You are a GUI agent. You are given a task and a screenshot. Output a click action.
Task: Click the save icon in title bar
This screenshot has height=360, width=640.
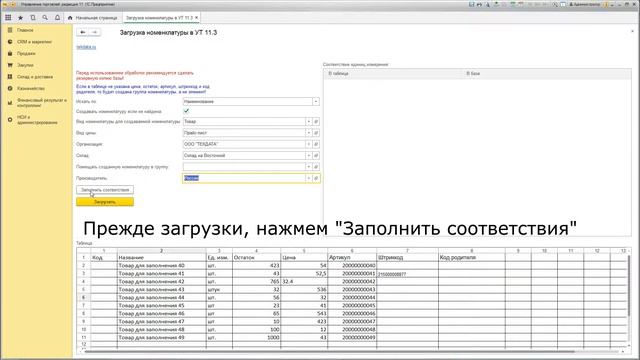[x=471, y=4]
